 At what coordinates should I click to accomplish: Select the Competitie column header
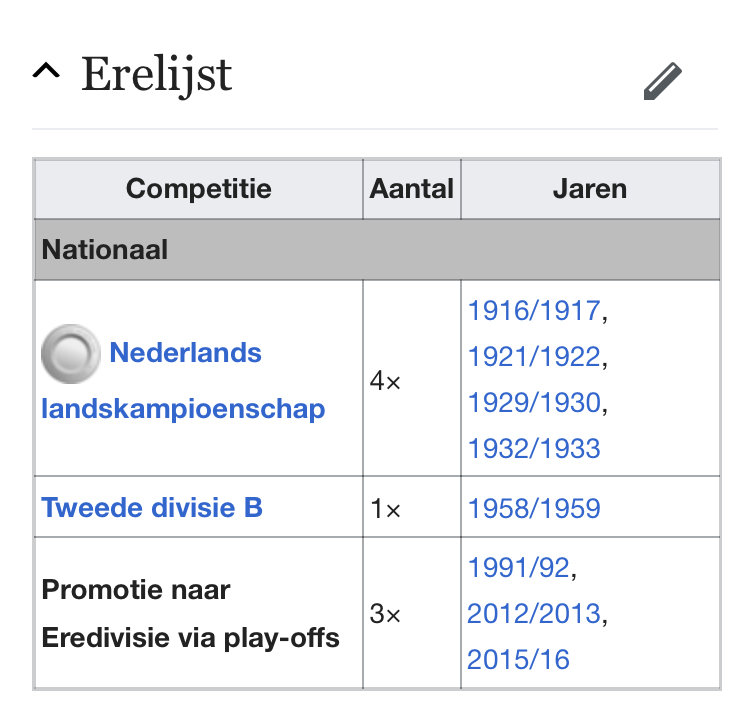point(199,189)
